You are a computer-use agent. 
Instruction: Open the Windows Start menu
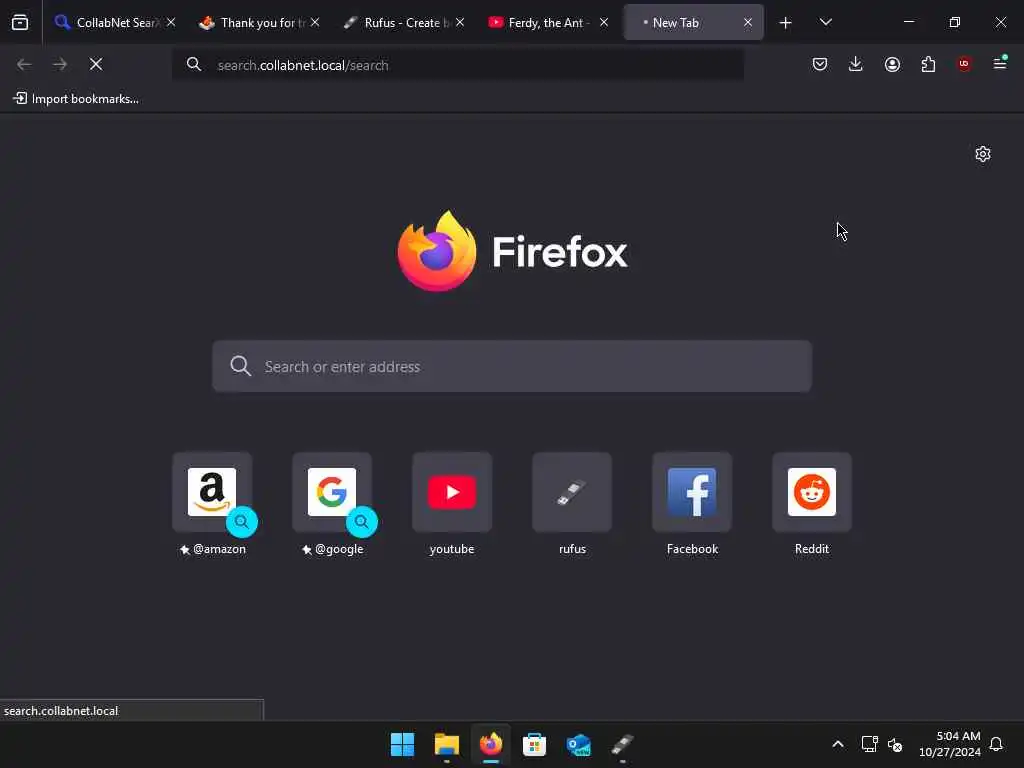click(x=402, y=744)
